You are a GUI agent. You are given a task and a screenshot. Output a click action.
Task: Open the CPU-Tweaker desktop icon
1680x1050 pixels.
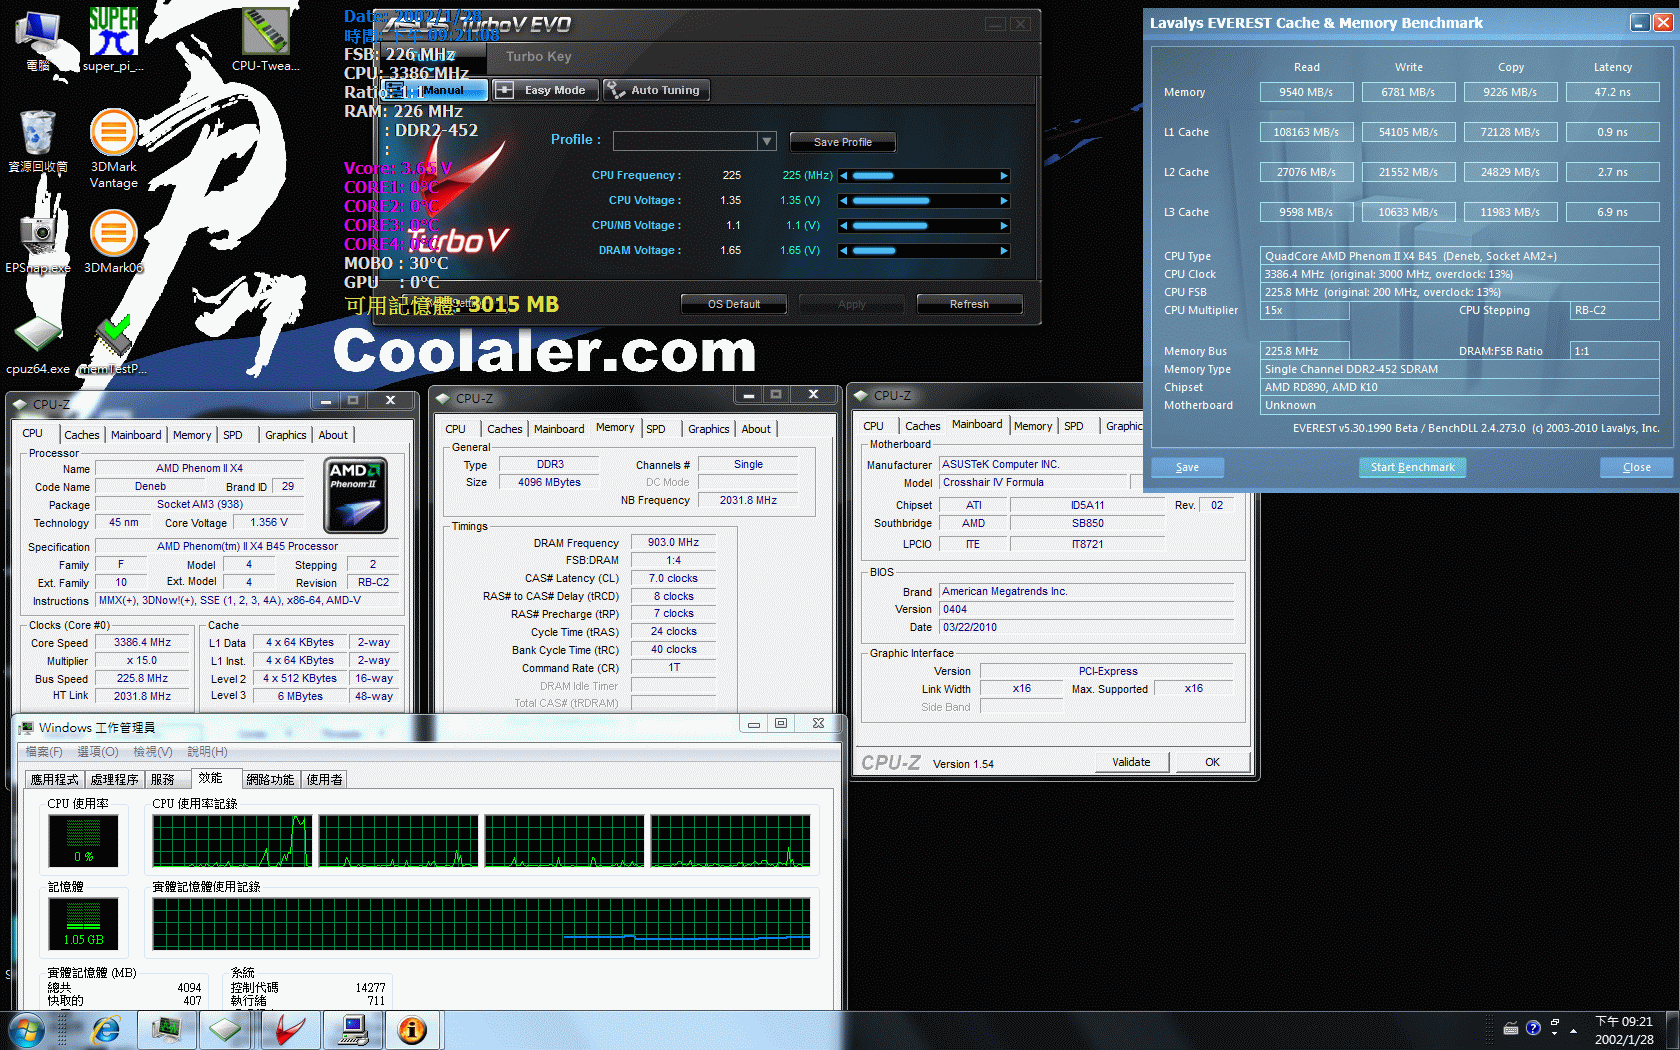265,33
